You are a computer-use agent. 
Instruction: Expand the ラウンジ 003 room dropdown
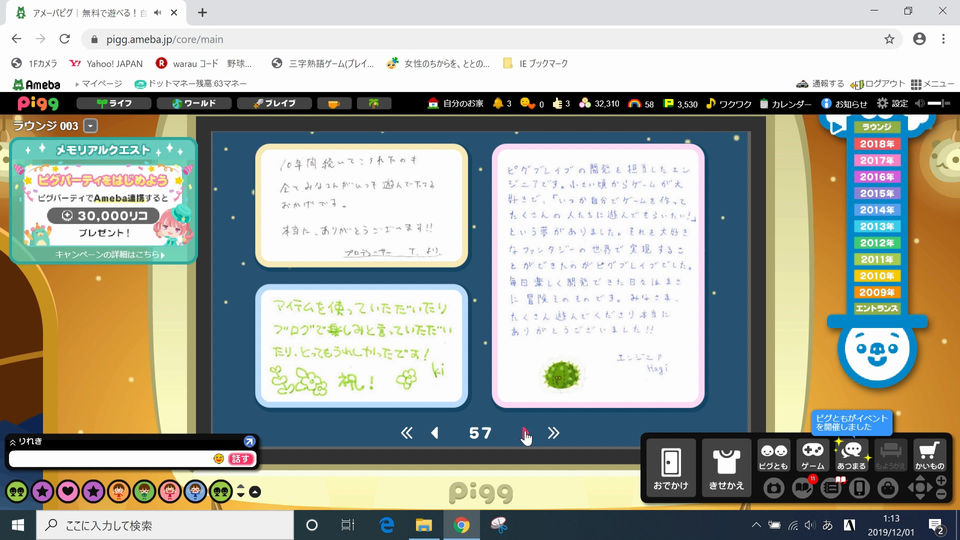91,126
